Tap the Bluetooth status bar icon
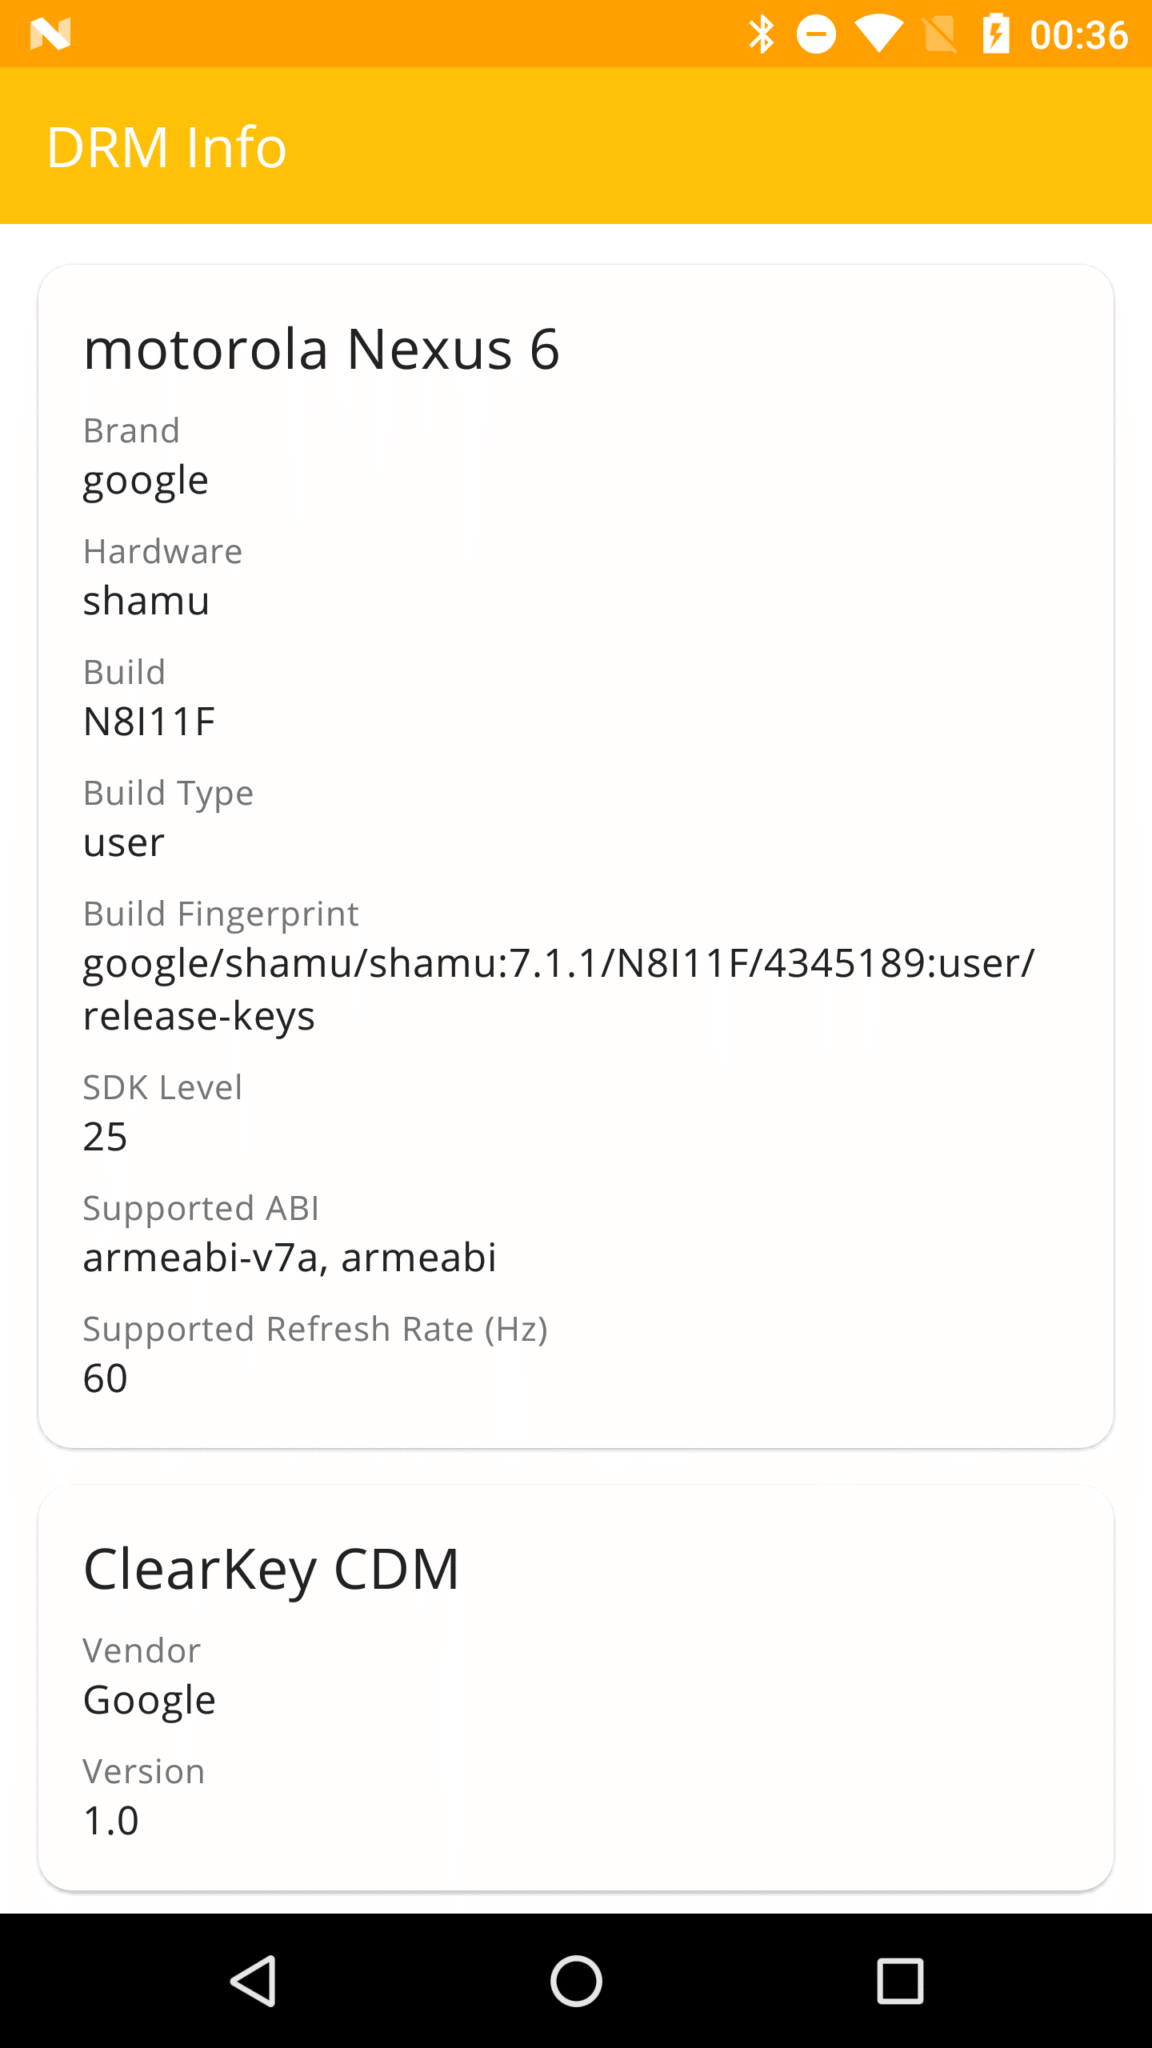1152x2048 pixels. [764, 33]
